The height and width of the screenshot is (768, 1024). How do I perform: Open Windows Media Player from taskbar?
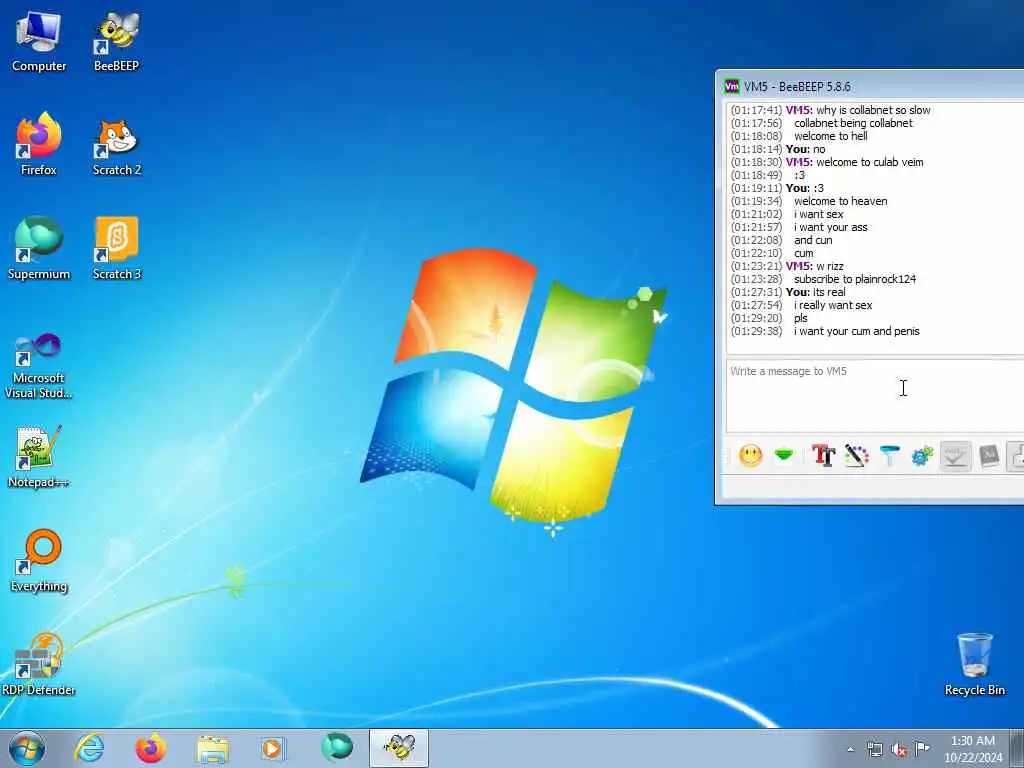[273, 748]
